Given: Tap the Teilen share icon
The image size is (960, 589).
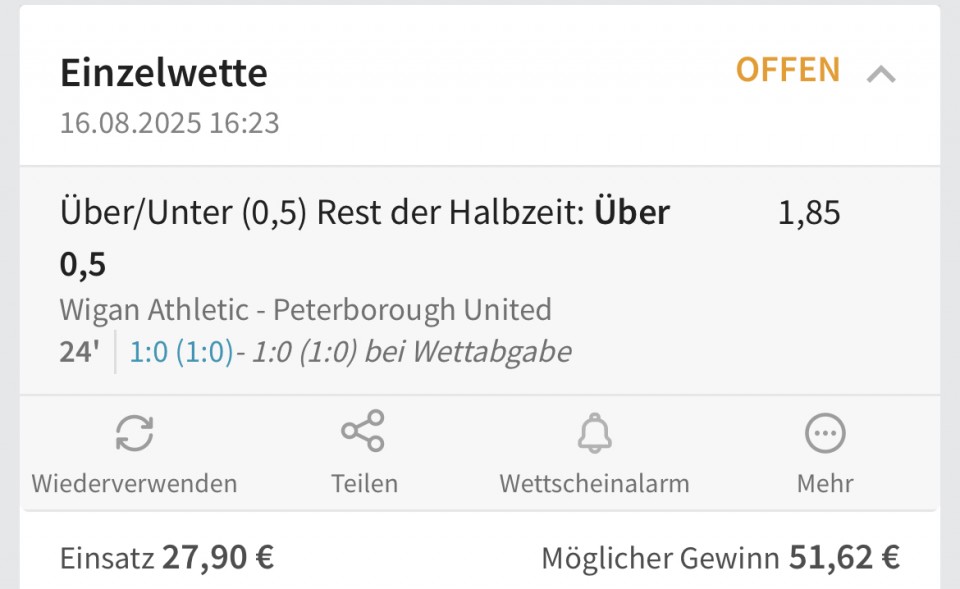Looking at the screenshot, I should pyautogui.click(x=363, y=431).
